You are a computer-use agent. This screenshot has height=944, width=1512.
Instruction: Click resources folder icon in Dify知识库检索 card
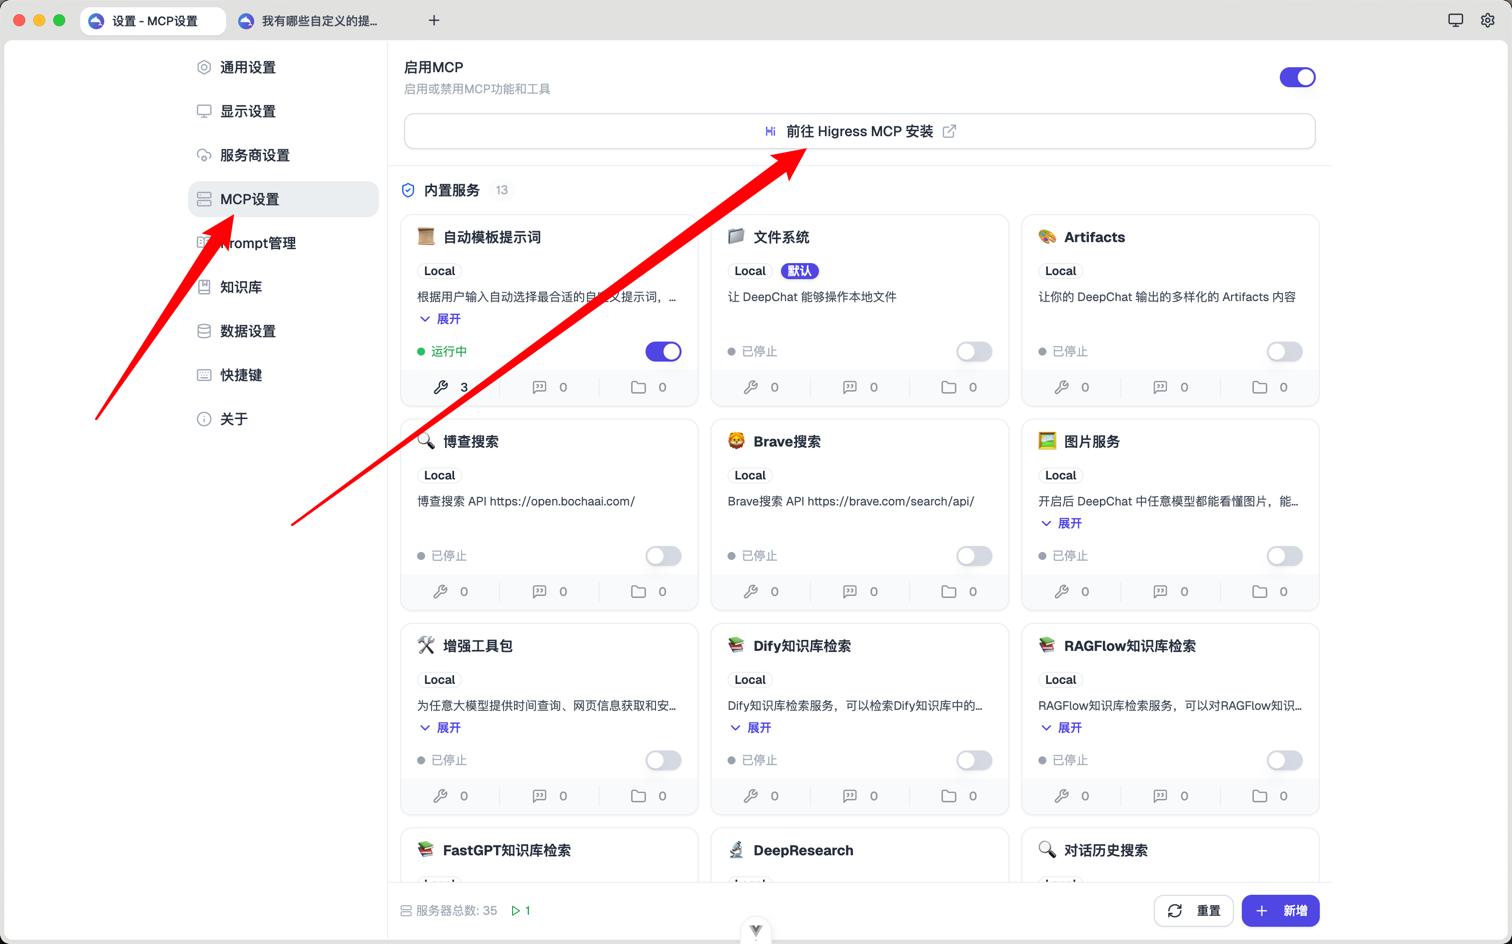tap(949, 796)
